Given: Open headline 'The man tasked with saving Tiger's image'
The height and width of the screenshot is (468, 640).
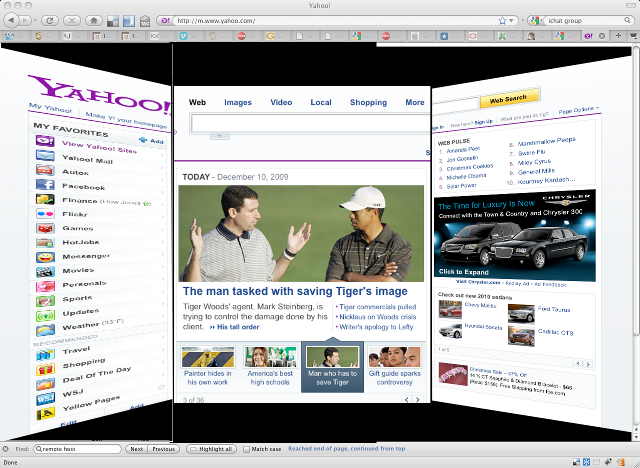Looking at the screenshot, I should coord(295,291).
